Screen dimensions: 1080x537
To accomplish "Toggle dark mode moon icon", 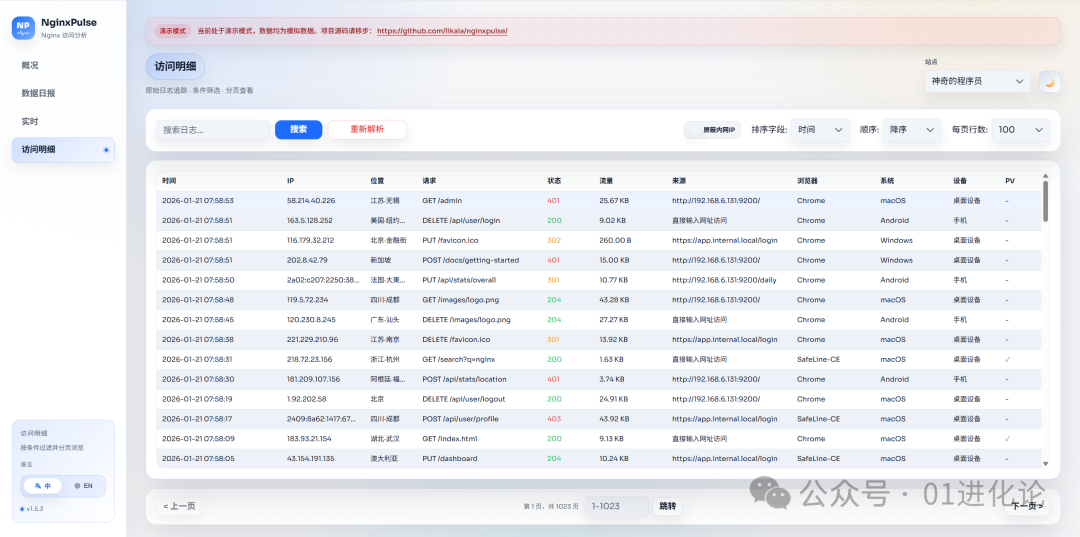I will (1050, 82).
